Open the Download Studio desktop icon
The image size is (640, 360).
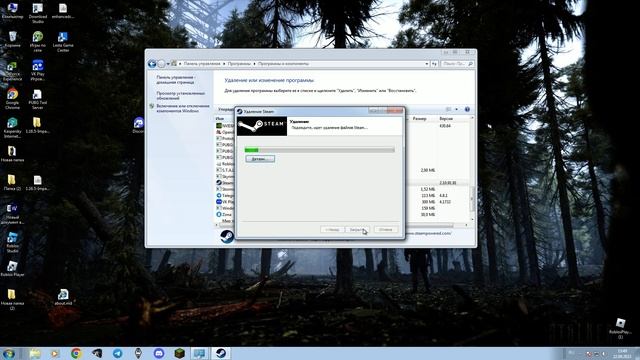[x=38, y=12]
